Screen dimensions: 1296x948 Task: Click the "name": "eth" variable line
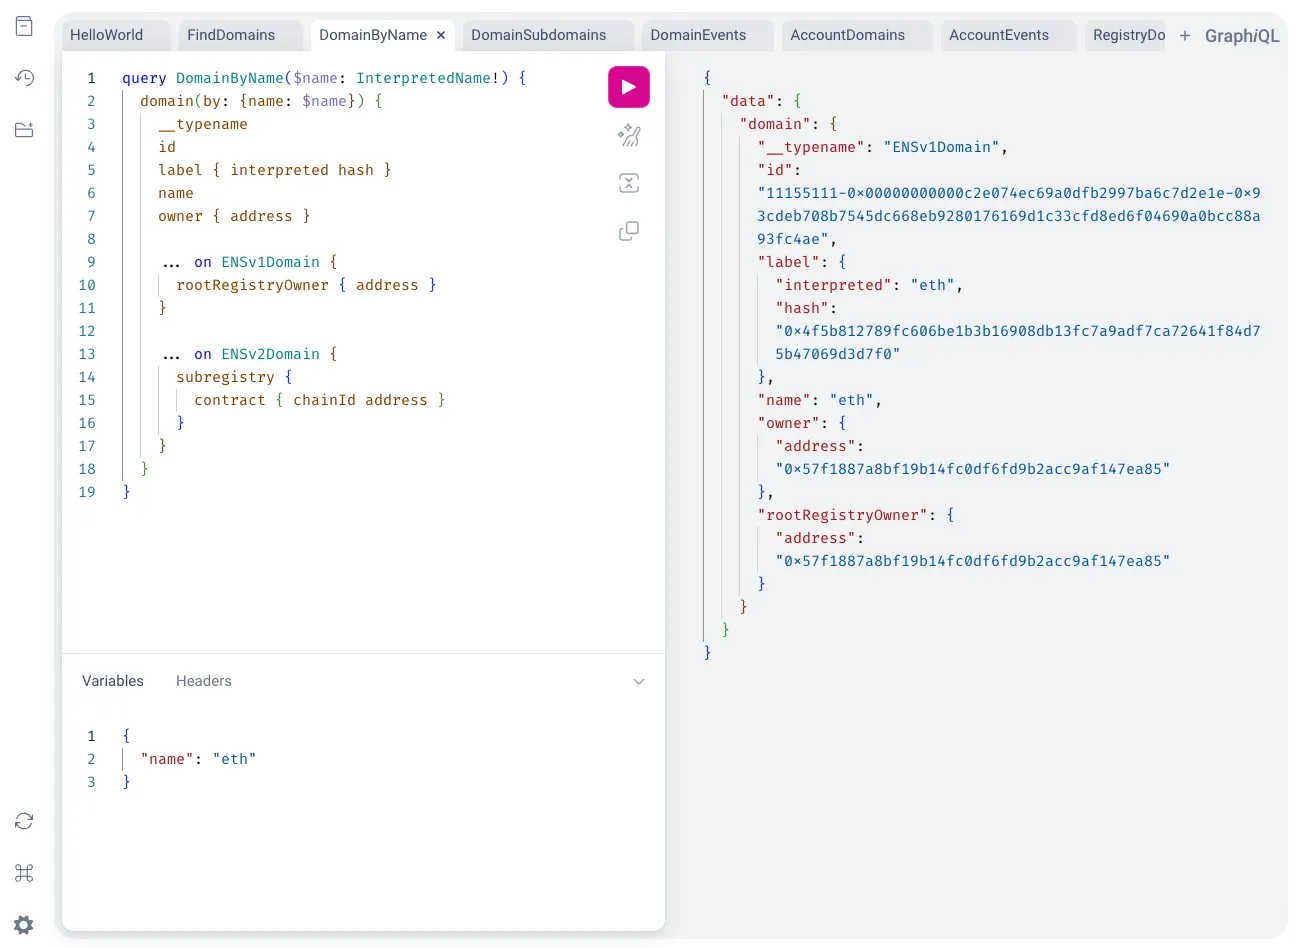point(198,759)
